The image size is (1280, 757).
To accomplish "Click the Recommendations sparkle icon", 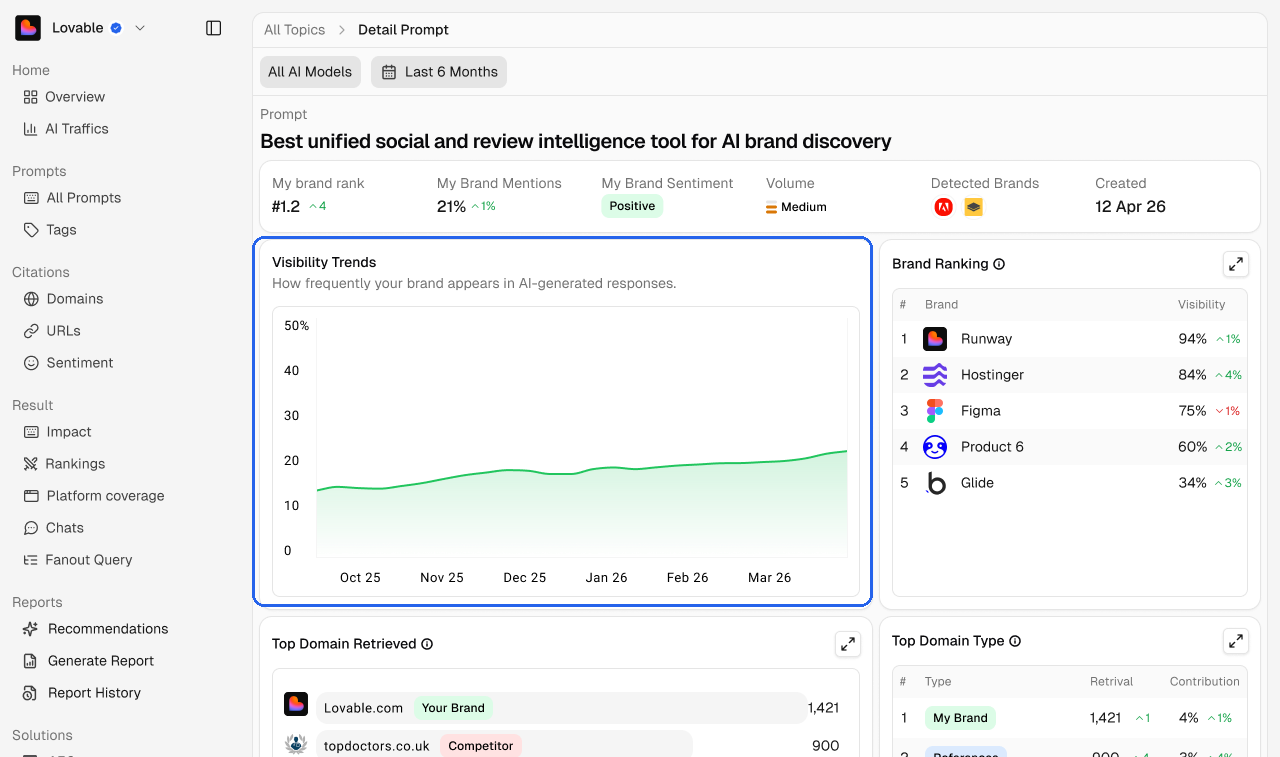I will (x=31, y=629).
